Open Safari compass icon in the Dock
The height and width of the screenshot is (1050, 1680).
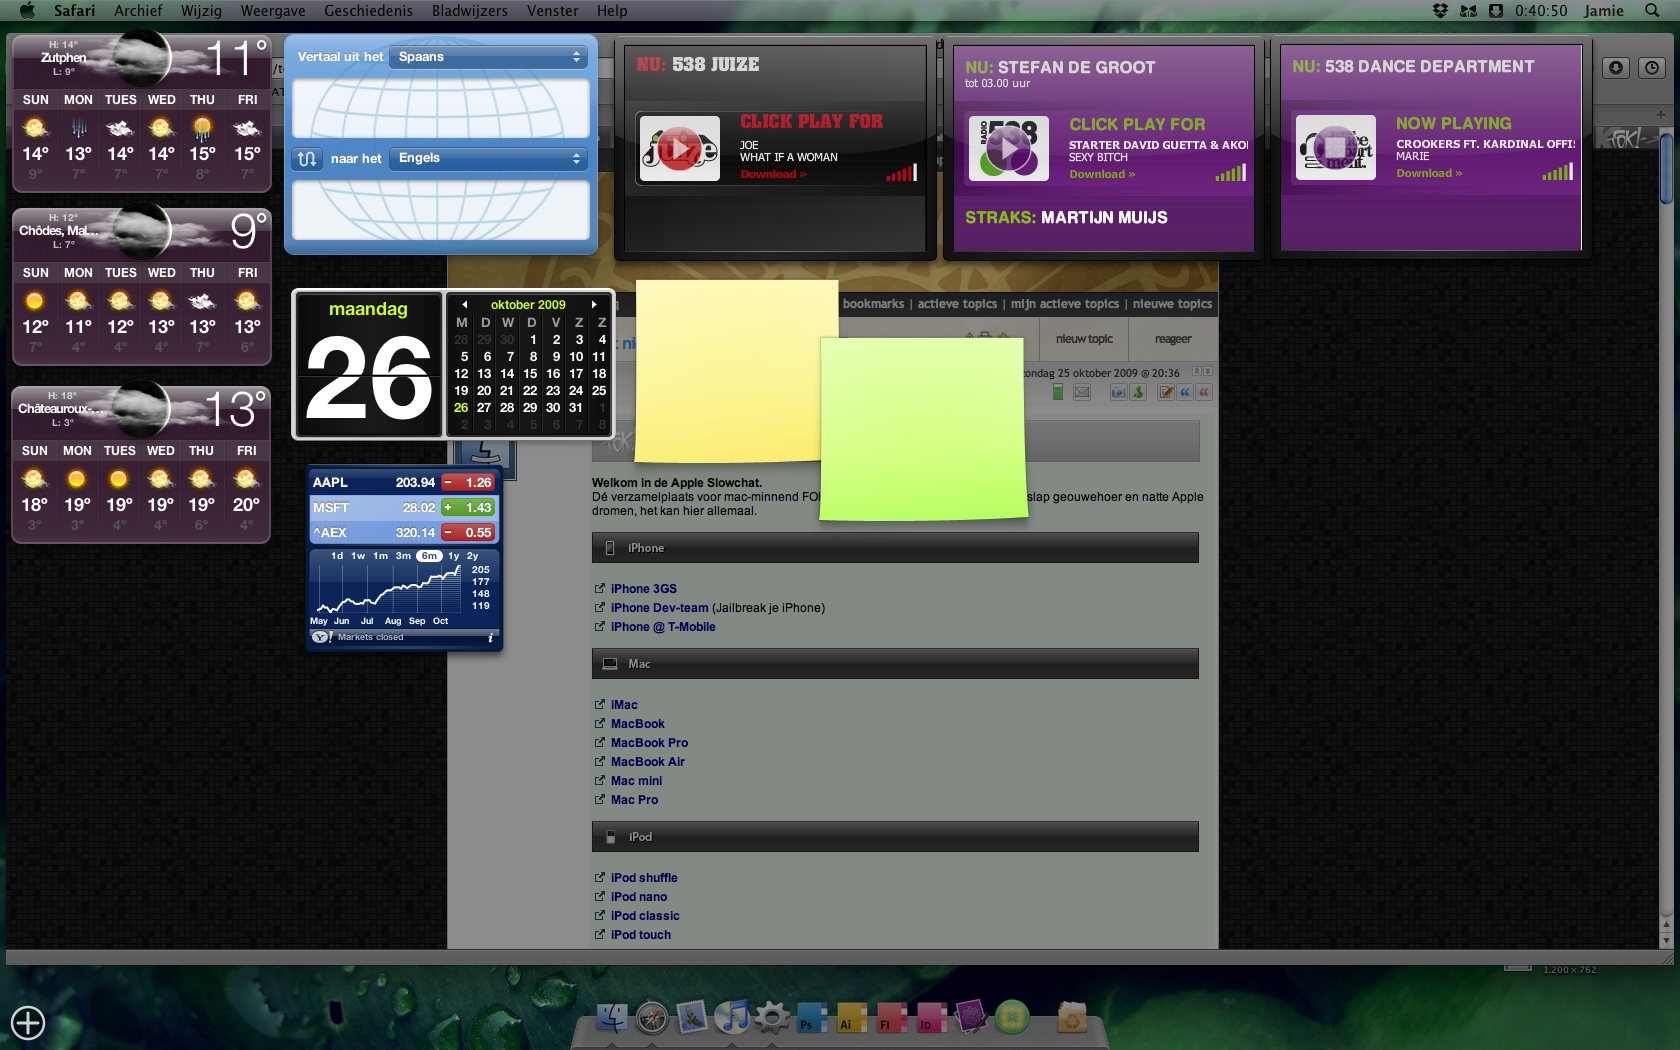pyautogui.click(x=652, y=1018)
